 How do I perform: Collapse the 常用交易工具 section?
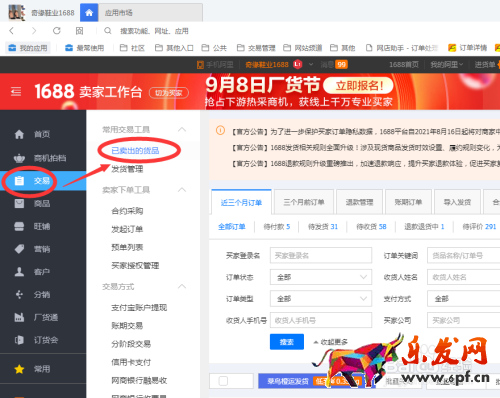pyautogui.click(x=182, y=129)
